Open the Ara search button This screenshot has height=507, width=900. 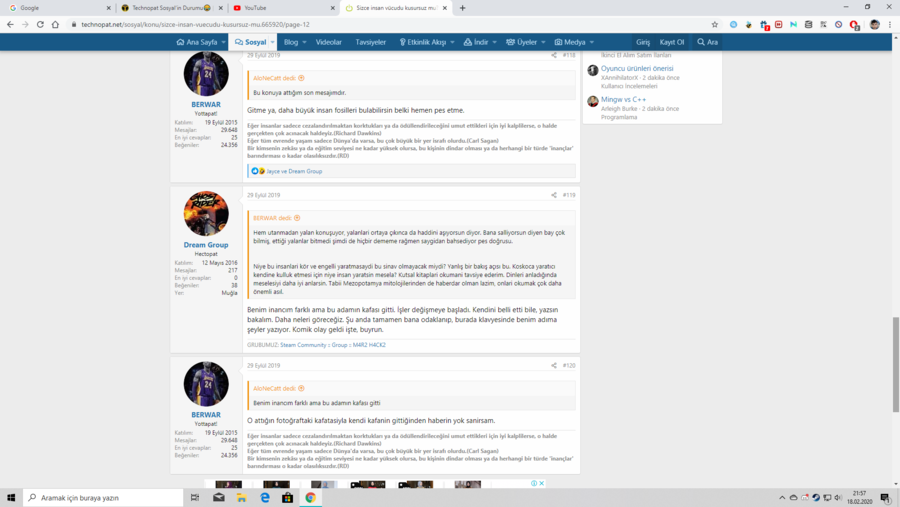coord(708,42)
